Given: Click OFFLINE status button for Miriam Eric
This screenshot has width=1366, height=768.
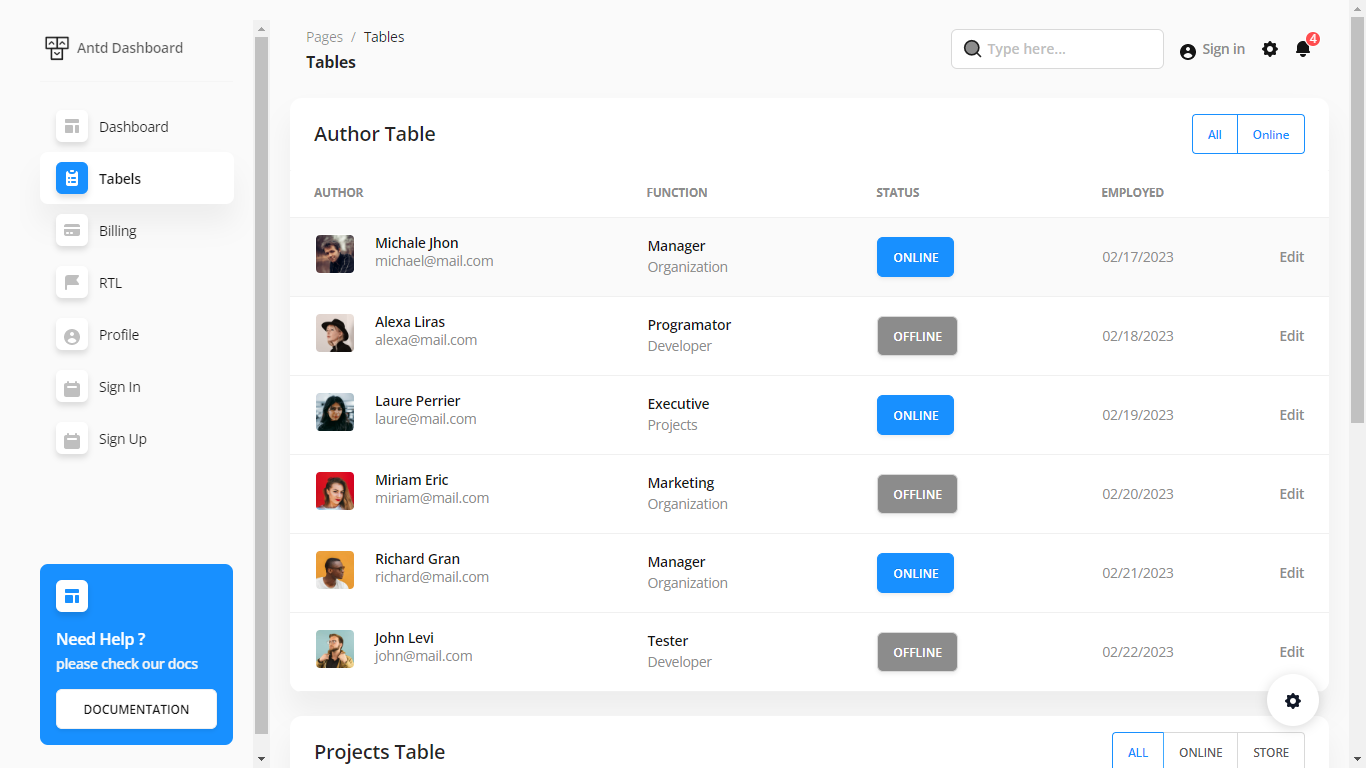Looking at the screenshot, I should (917, 494).
